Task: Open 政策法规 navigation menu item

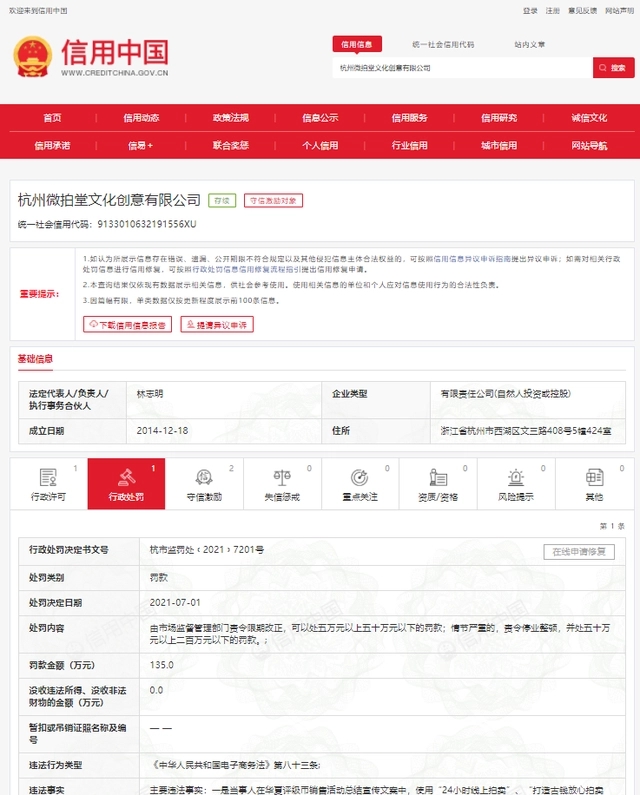Action: point(231,118)
